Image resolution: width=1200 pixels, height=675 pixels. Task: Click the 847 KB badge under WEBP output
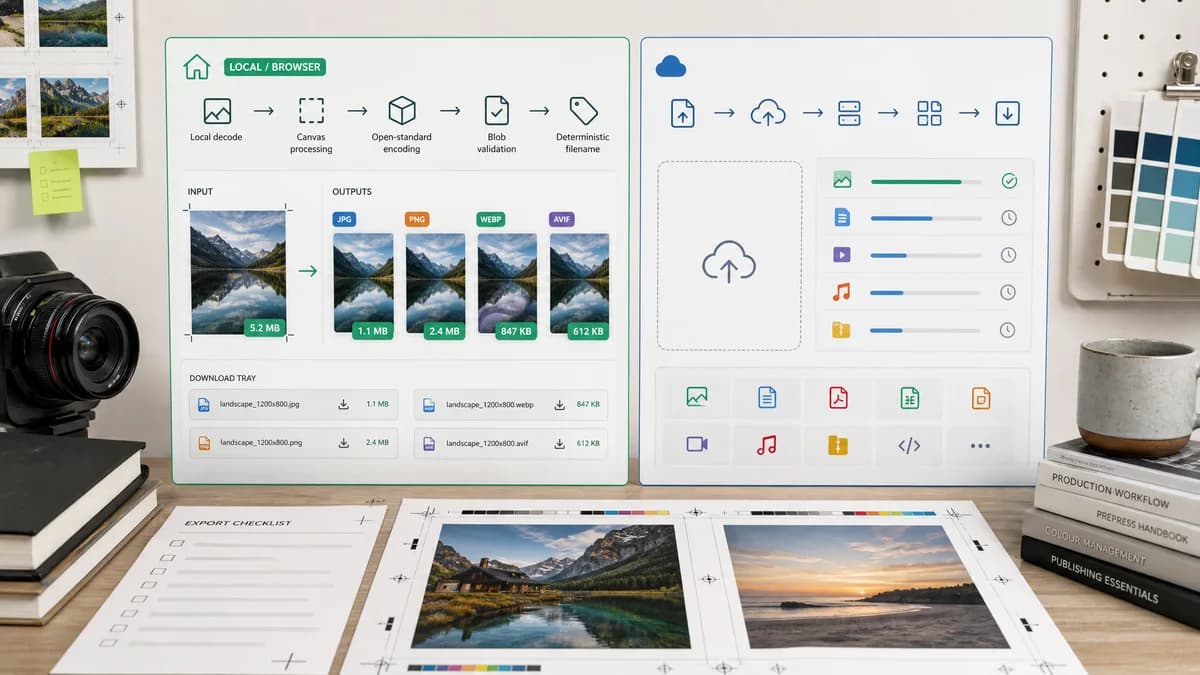[516, 331]
